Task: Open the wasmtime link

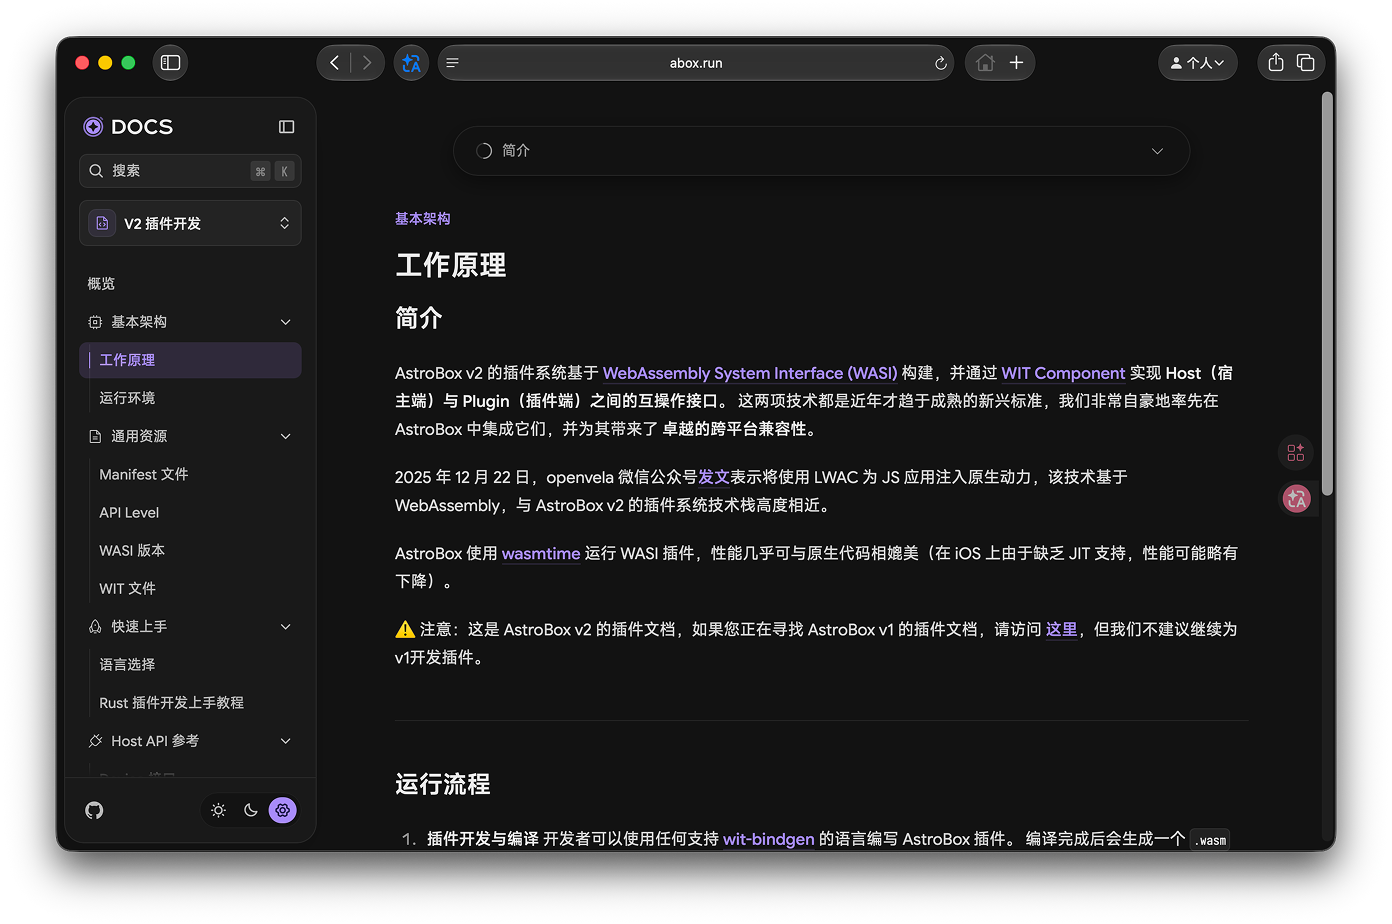Action: (541, 553)
